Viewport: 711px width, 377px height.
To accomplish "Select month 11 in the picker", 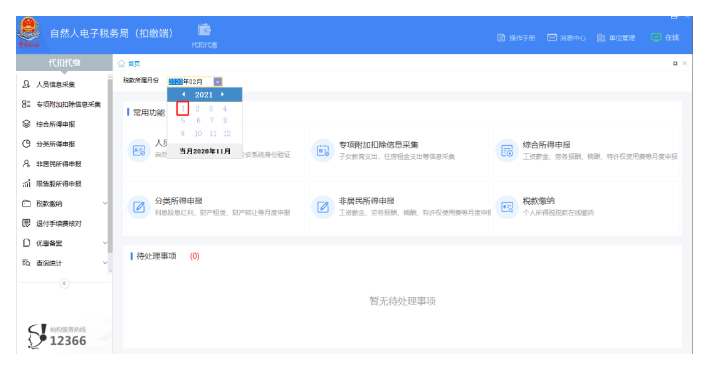I will (x=213, y=134).
